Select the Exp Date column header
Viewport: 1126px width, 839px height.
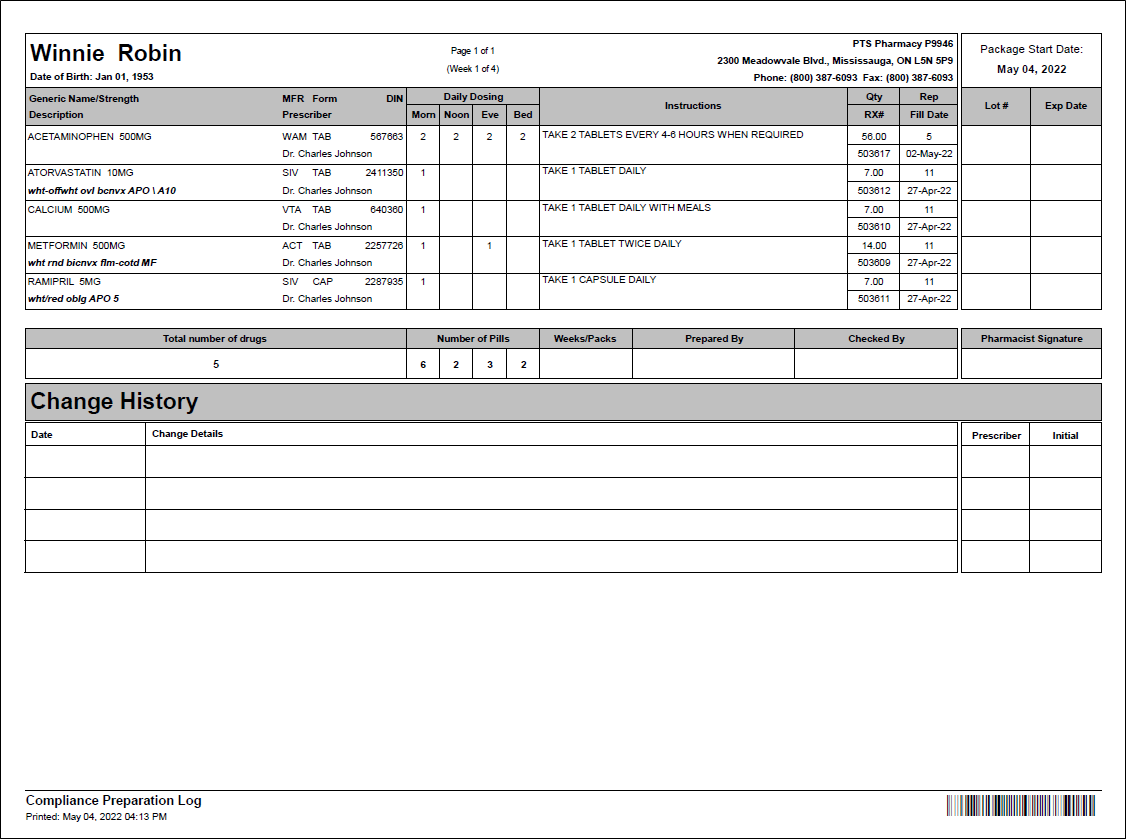(x=1066, y=105)
